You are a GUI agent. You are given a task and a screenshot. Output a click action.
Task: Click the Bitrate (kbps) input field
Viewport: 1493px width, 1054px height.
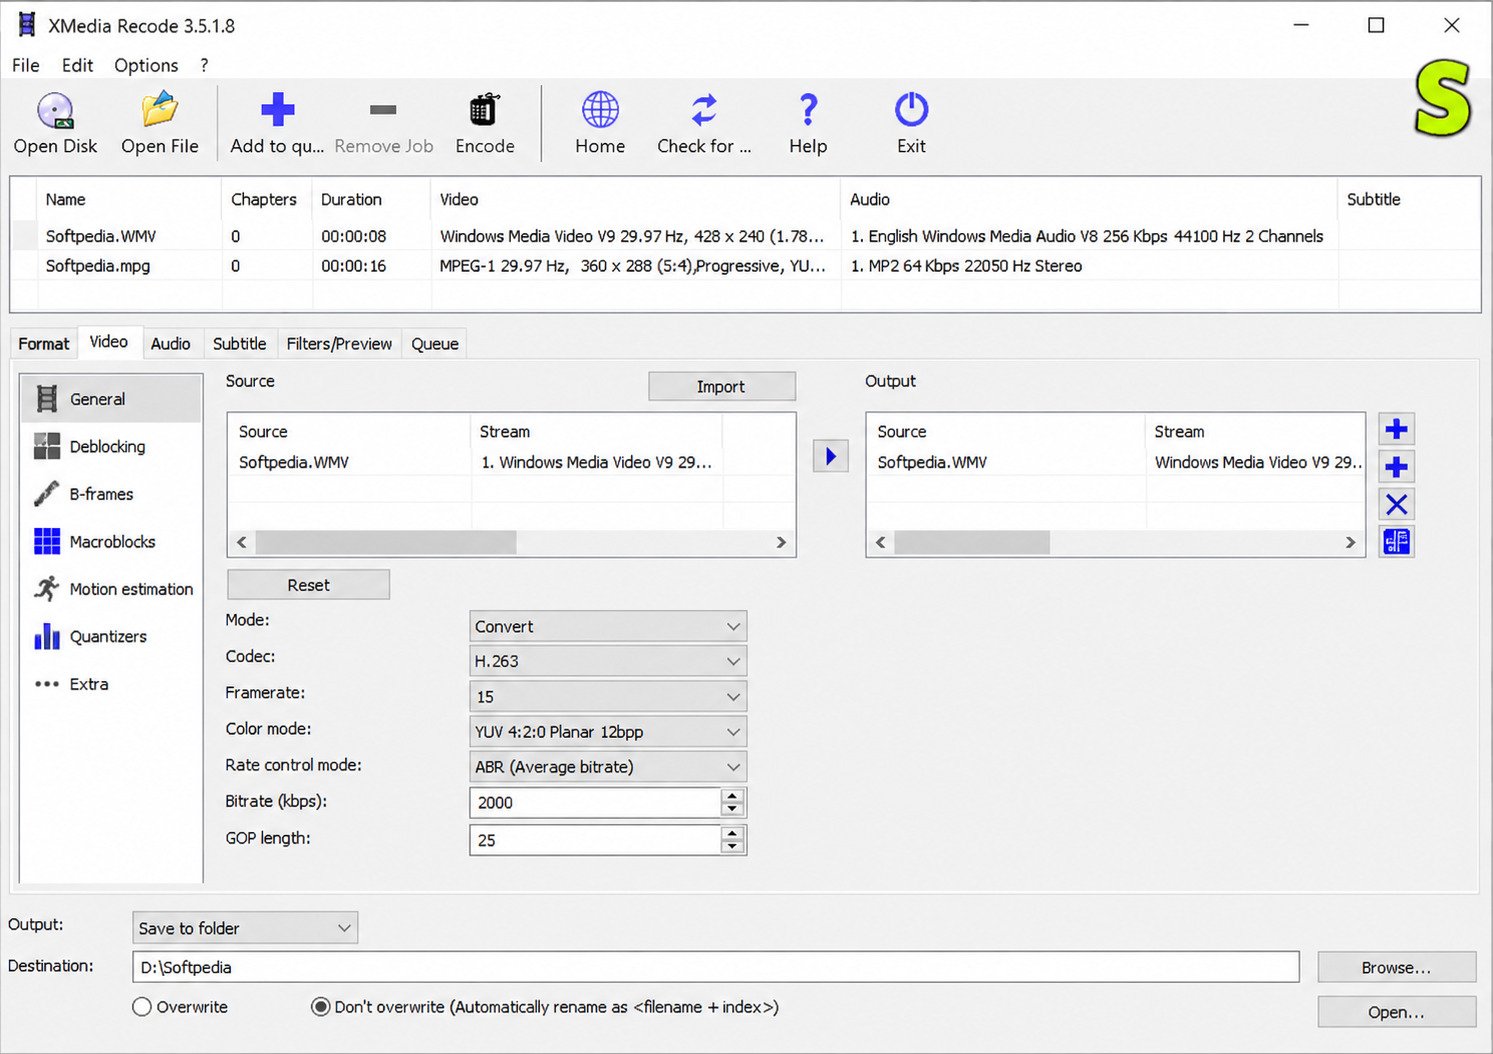[x=595, y=802]
